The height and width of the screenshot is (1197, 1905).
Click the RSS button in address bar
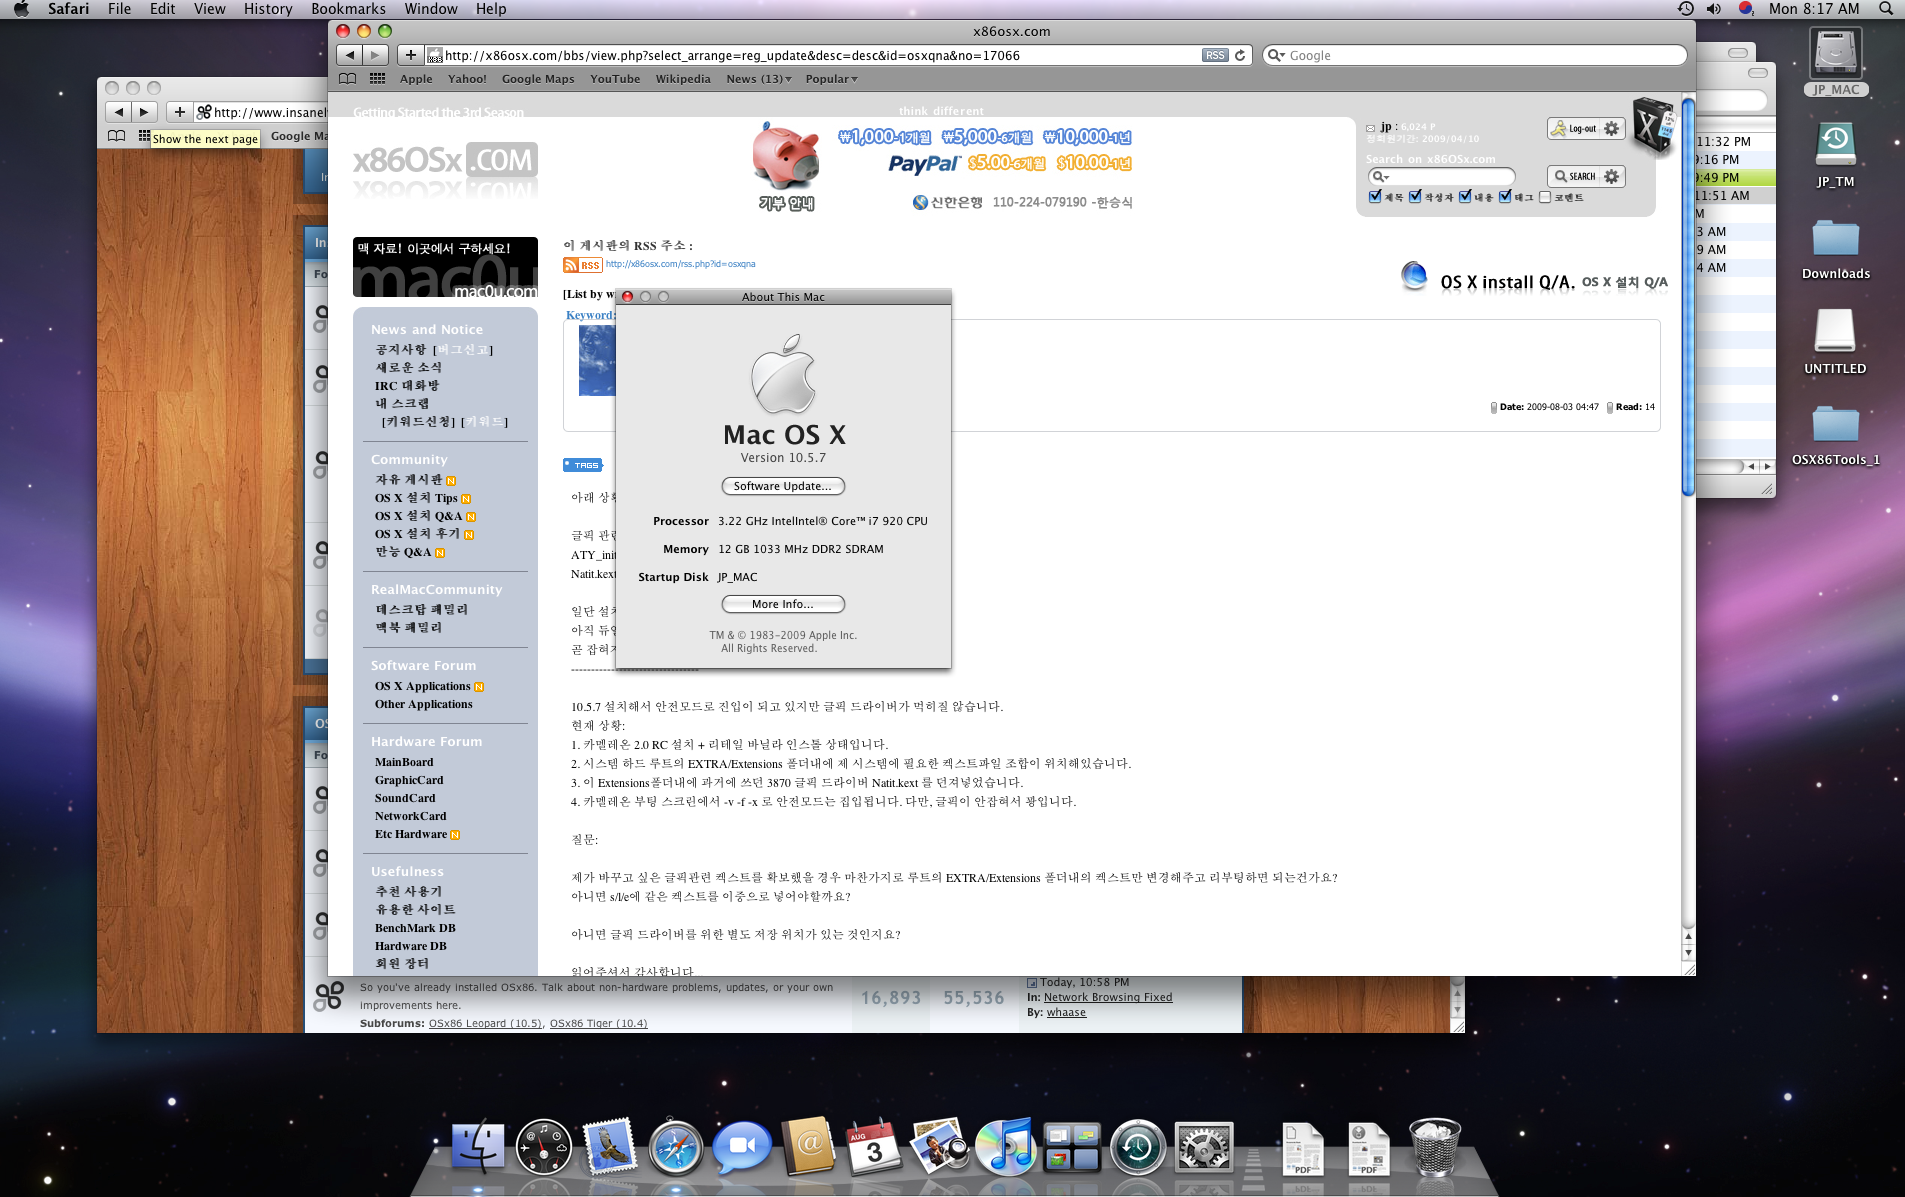click(1214, 55)
